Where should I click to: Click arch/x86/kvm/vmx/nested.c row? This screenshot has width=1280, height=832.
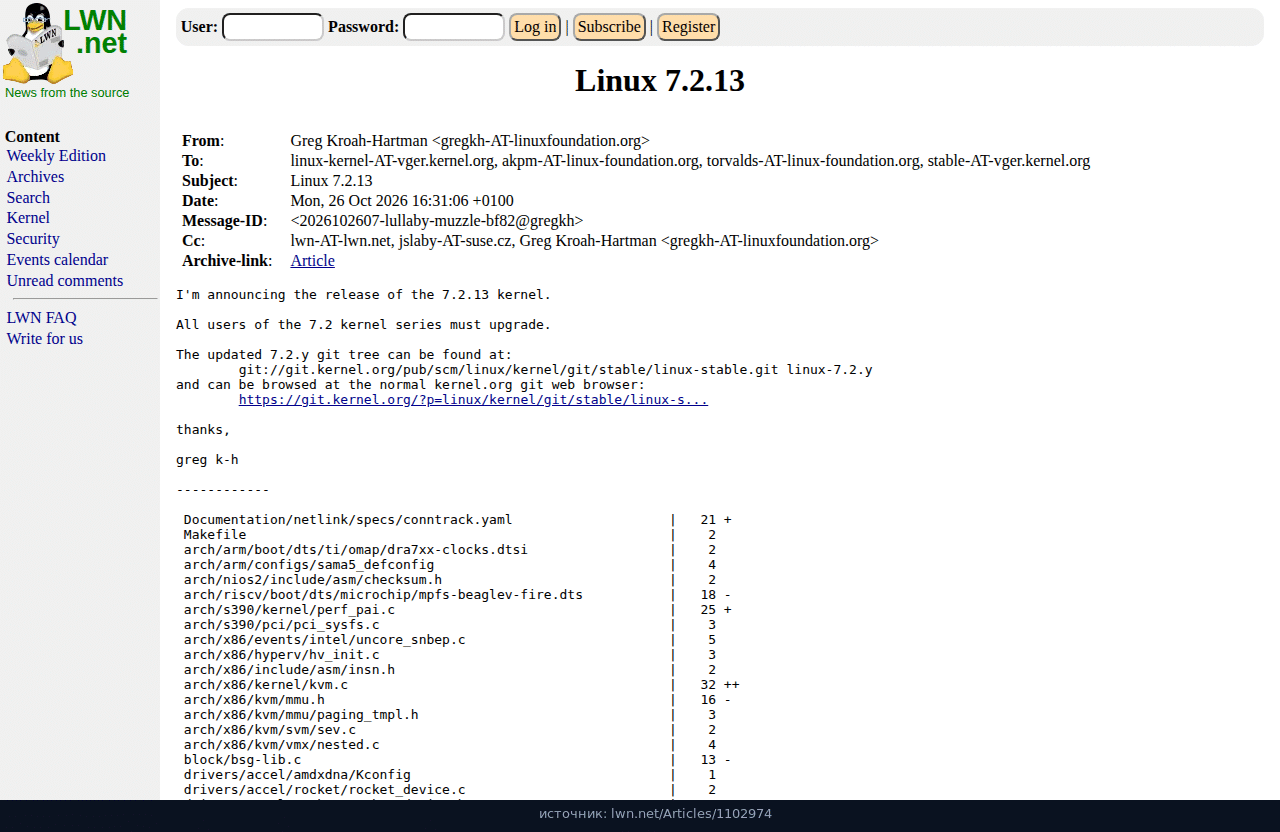point(449,745)
